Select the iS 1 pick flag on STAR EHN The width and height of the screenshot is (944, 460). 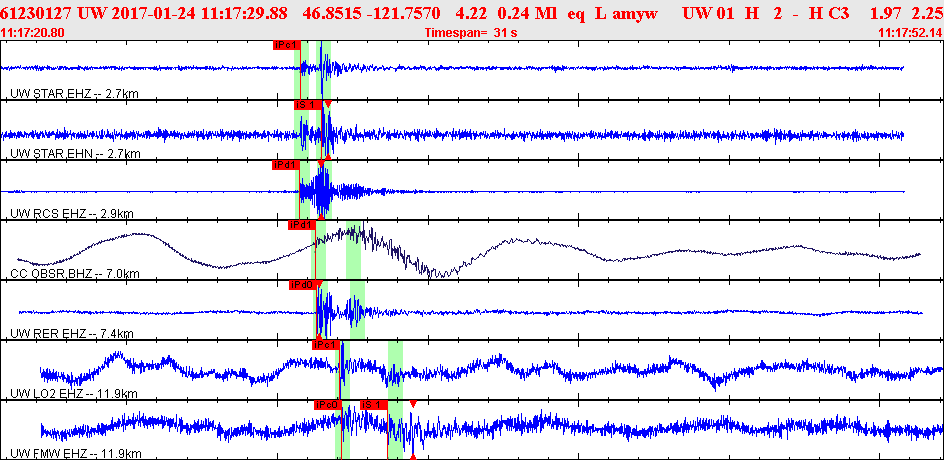coord(308,105)
